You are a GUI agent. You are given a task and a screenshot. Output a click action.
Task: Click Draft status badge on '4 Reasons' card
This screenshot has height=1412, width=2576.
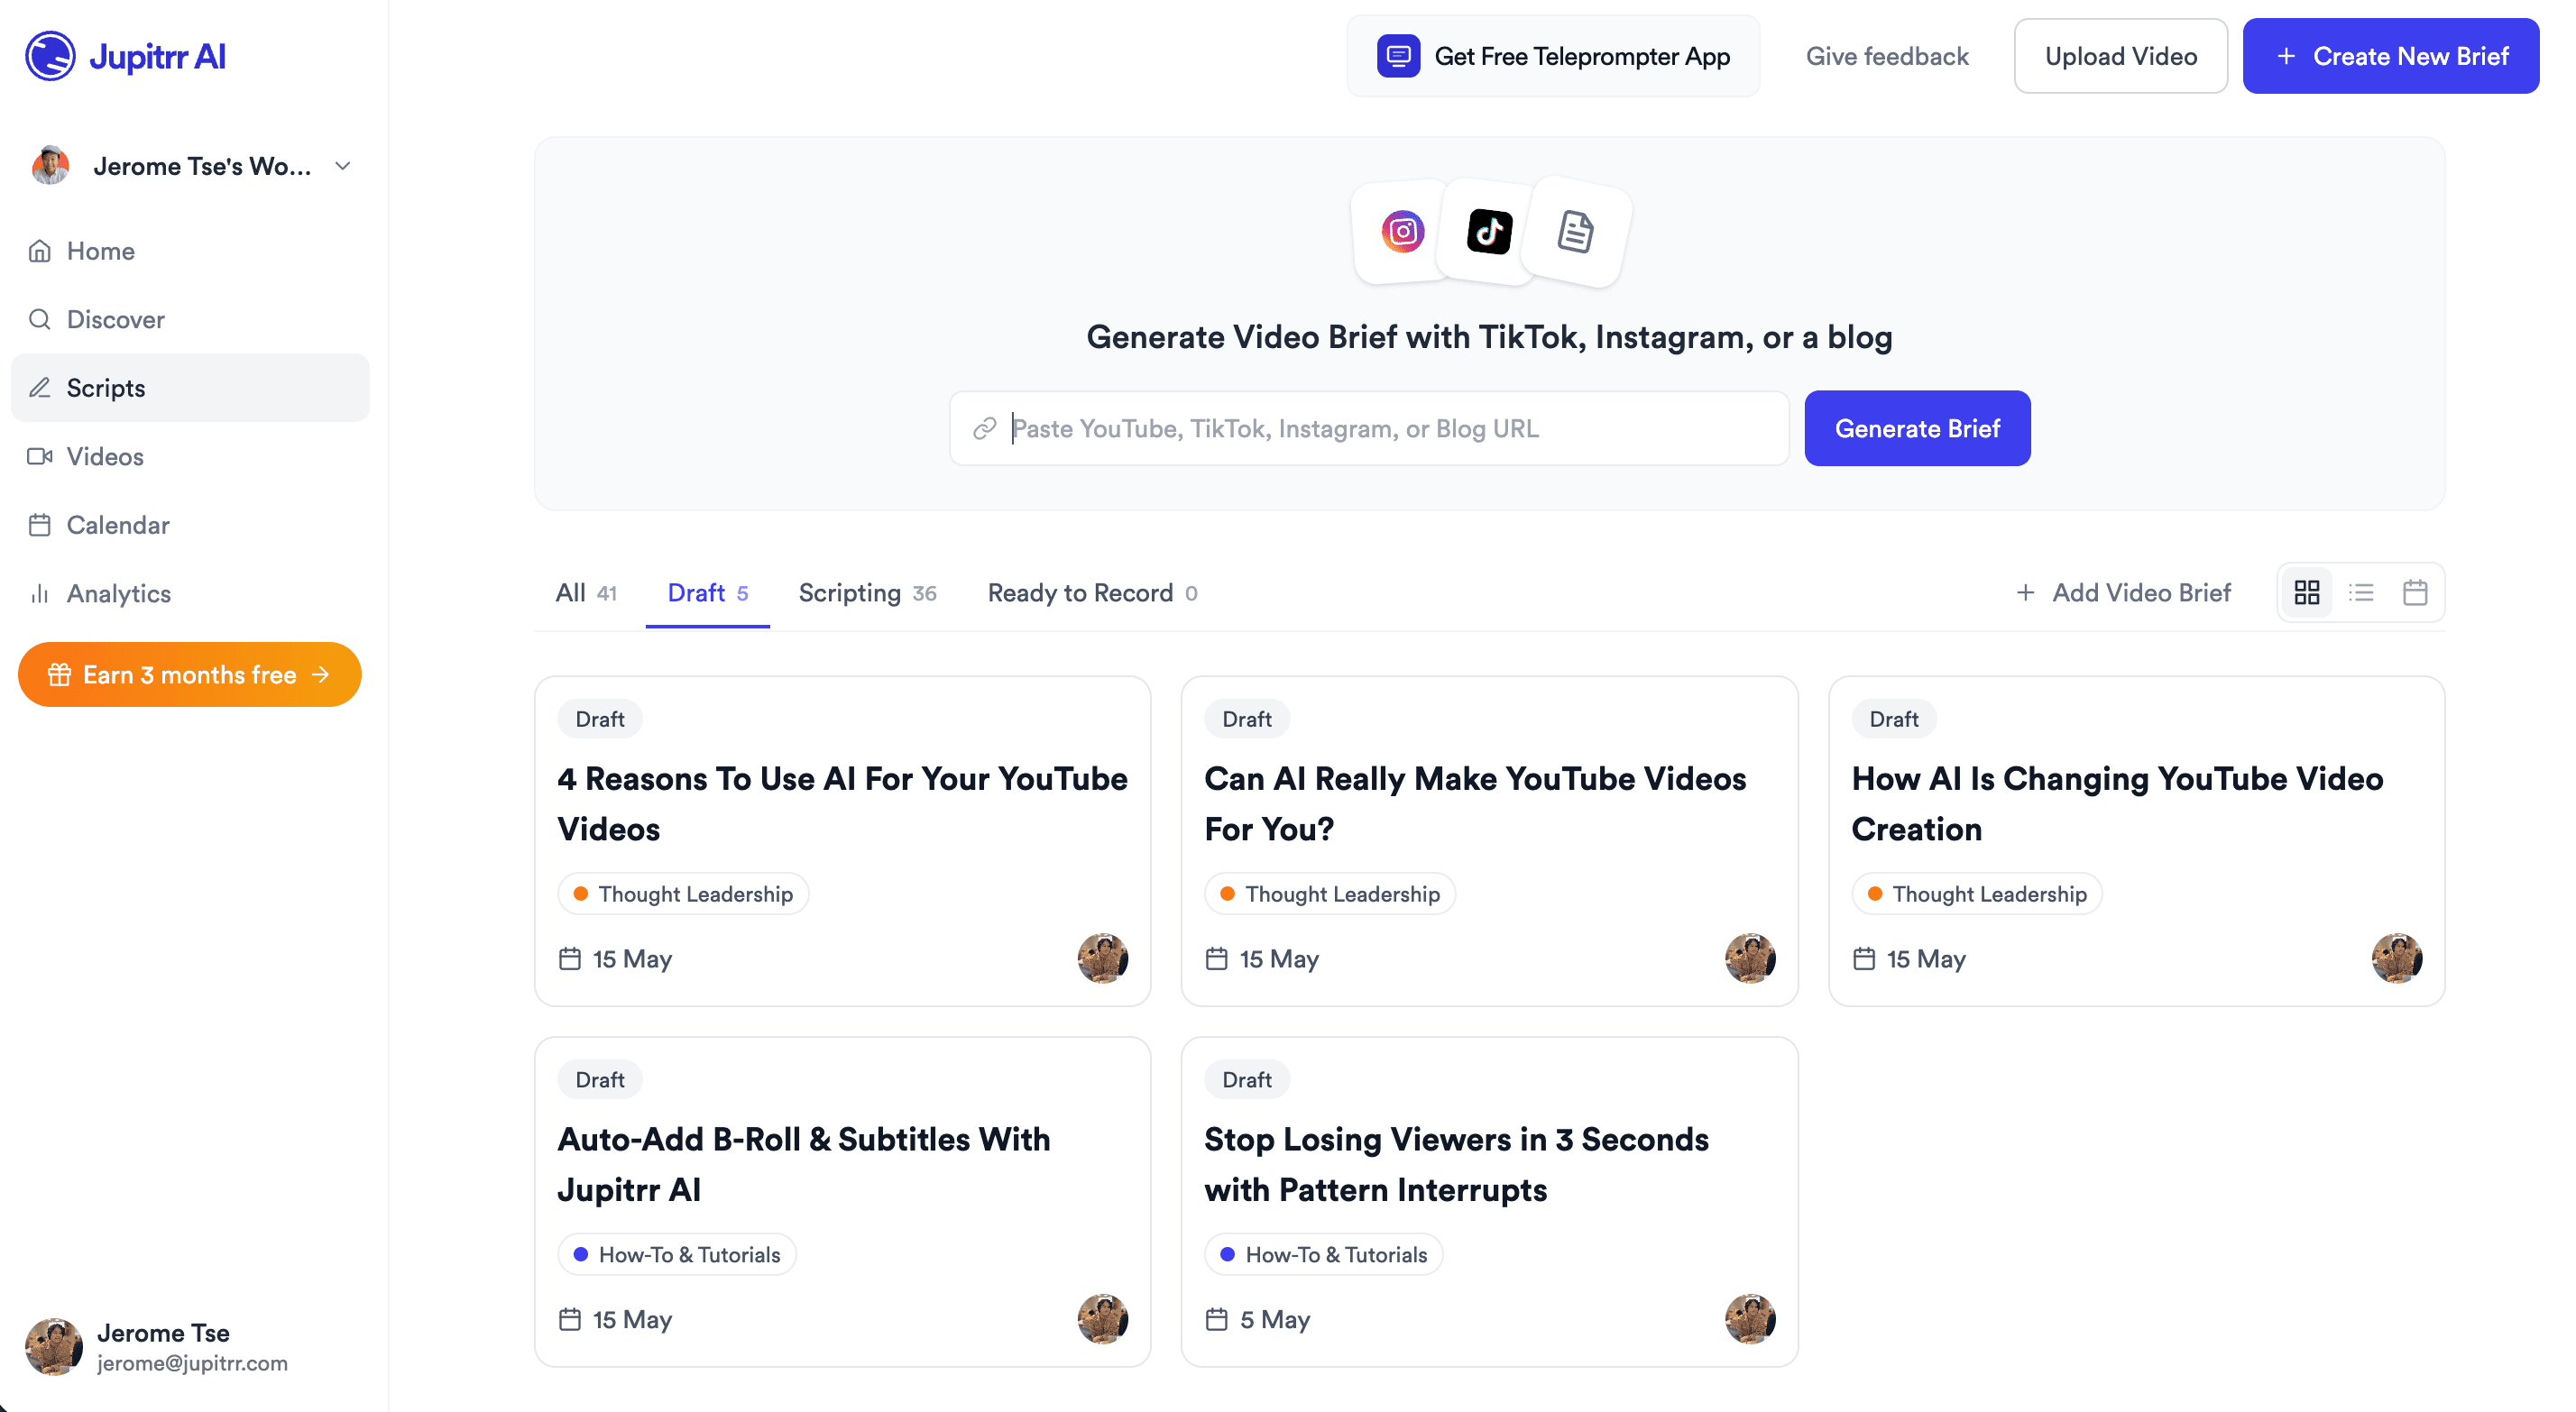(x=600, y=720)
